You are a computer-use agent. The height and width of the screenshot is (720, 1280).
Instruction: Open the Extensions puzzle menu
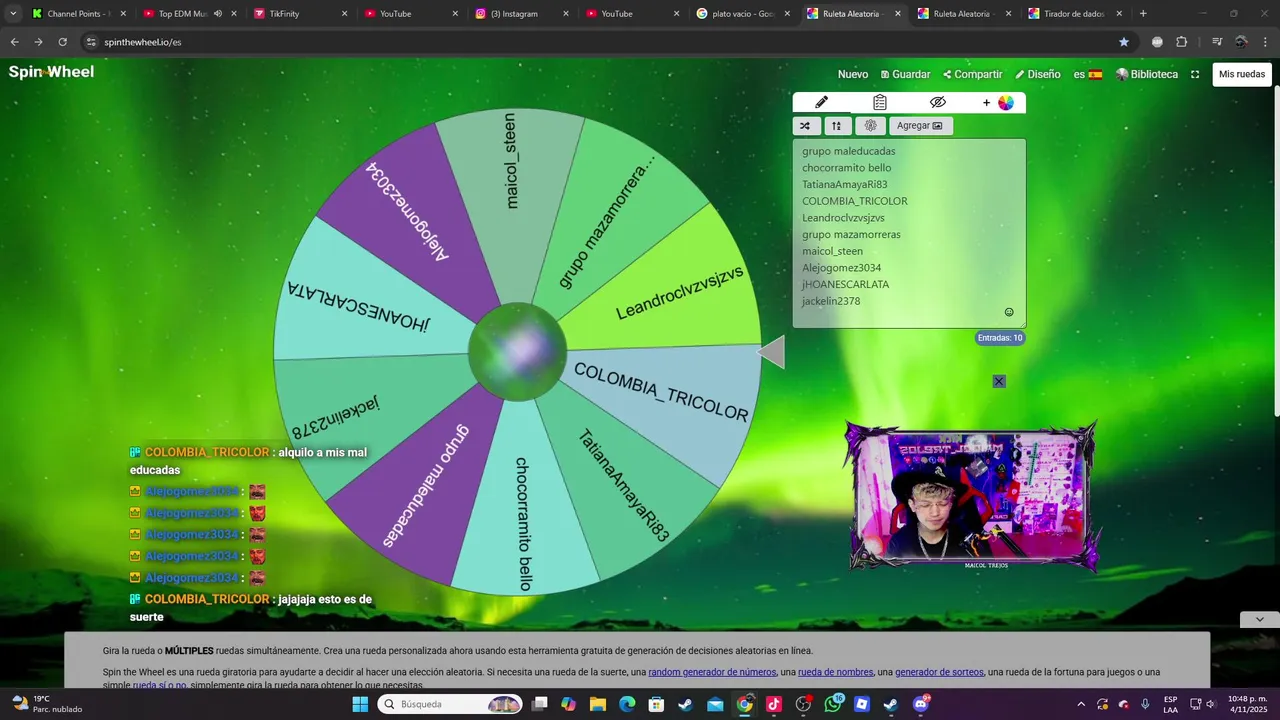[x=1182, y=42]
